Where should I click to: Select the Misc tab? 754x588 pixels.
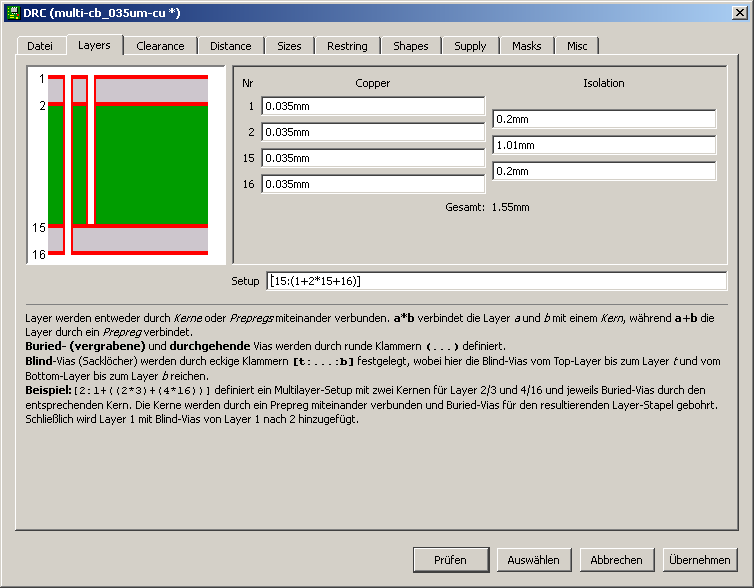click(577, 46)
